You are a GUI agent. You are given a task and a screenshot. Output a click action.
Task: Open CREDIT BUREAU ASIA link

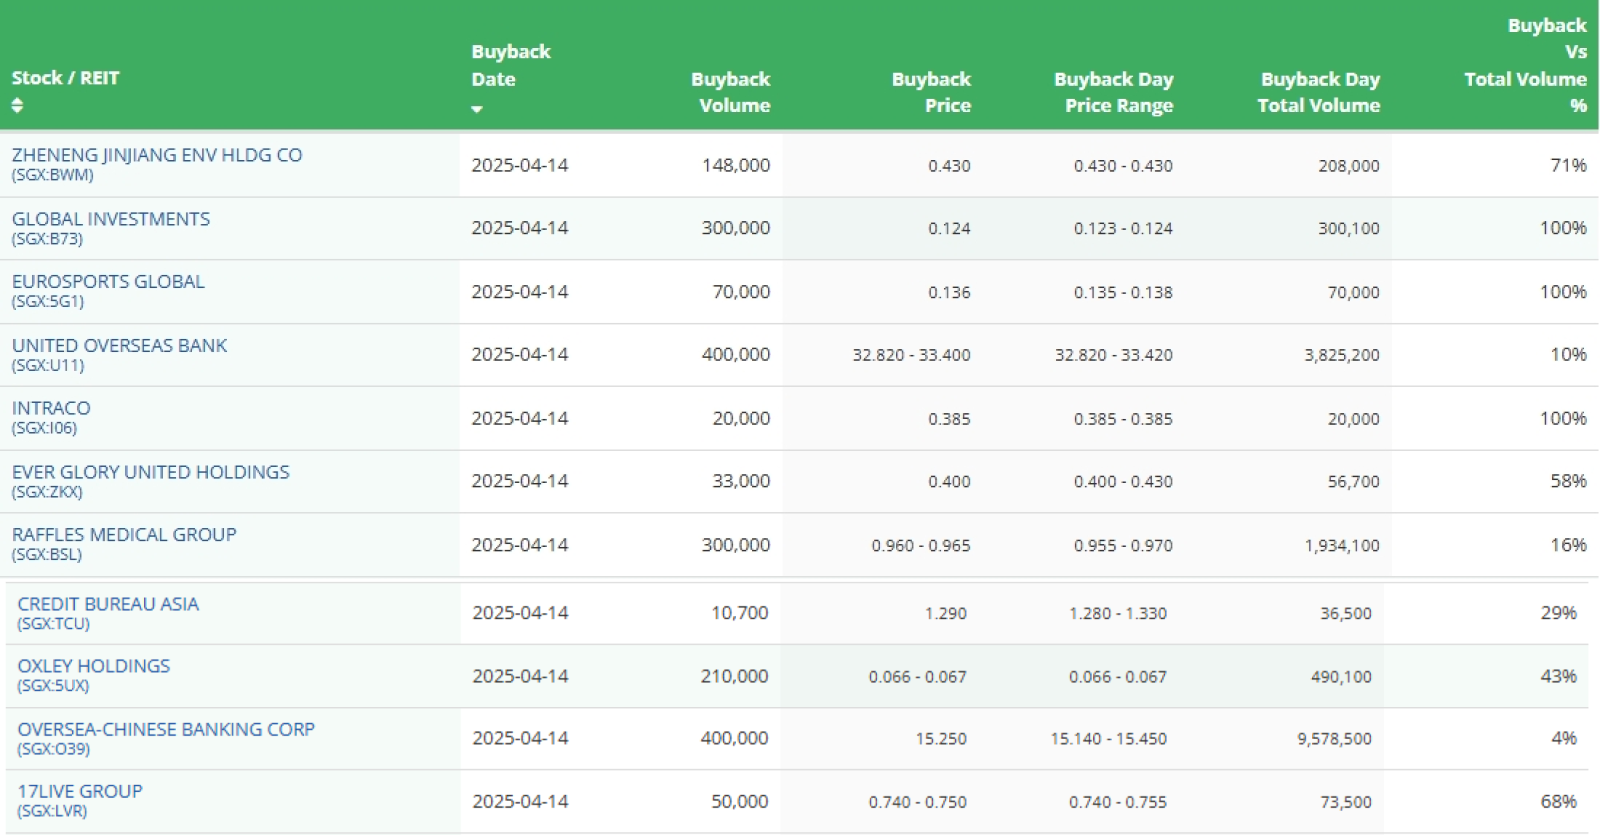pos(108,604)
